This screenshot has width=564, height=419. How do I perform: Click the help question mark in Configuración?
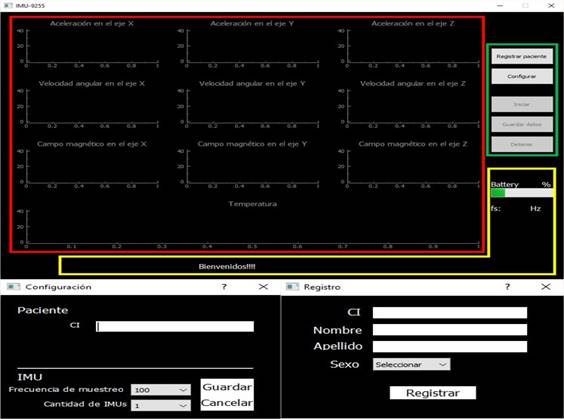click(x=224, y=287)
